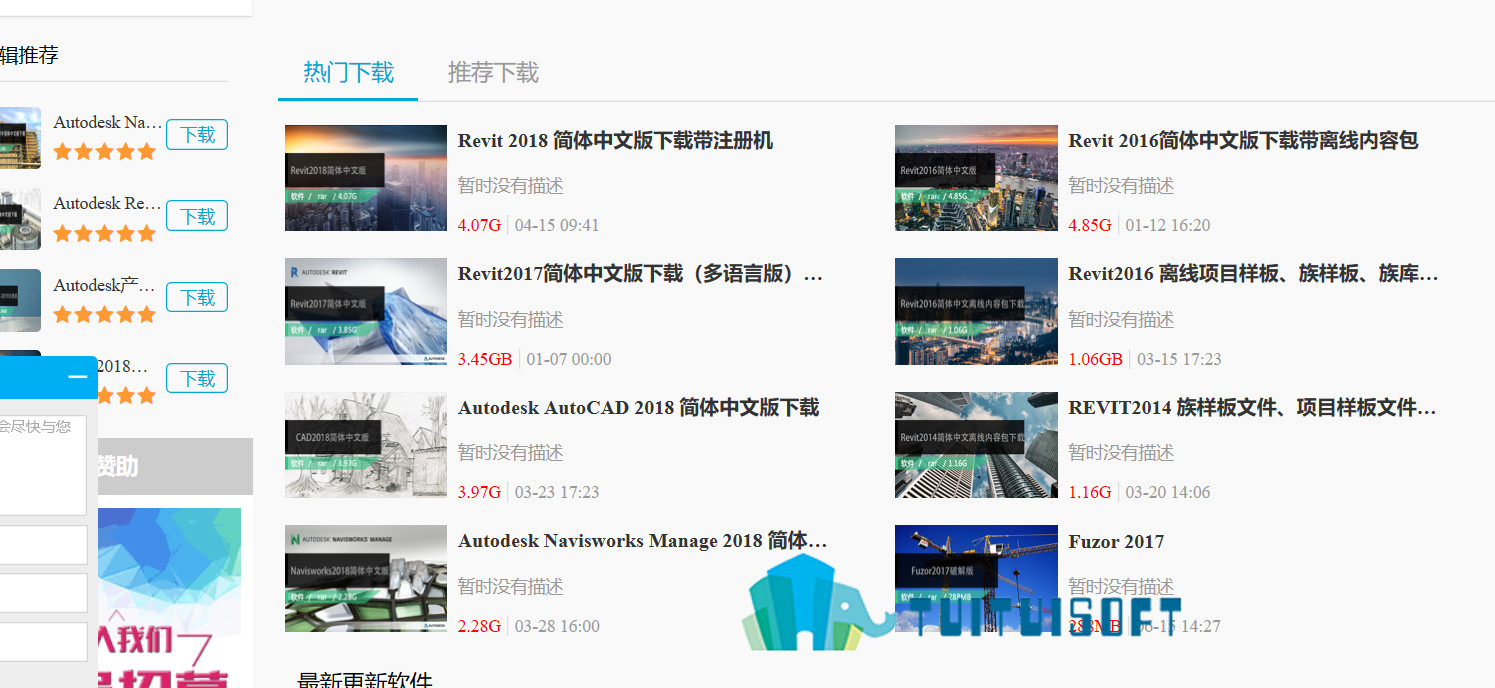Click 下载 button next to Autodesk Re…

click(x=197, y=216)
